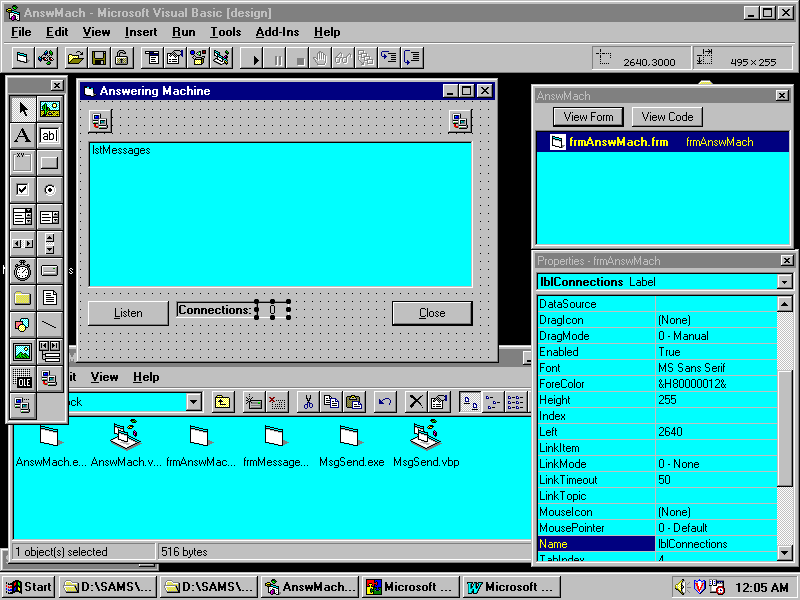The width and height of the screenshot is (800, 600).
Task: Toggle the large icons view button
Action: [x=468, y=402]
